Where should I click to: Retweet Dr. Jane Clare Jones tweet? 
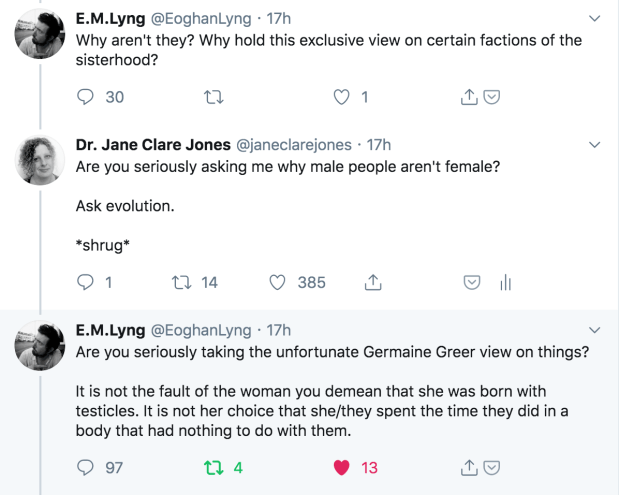click(182, 283)
